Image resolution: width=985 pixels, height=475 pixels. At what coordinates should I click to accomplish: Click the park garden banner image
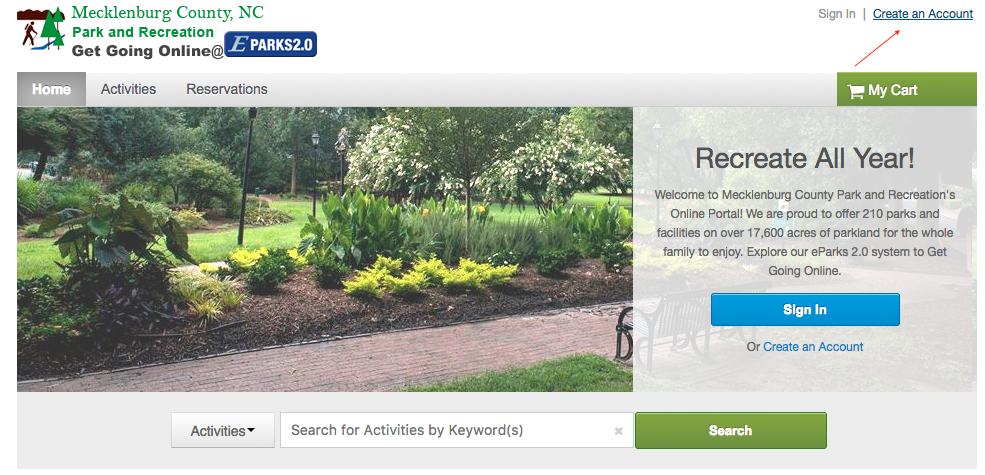(x=325, y=249)
